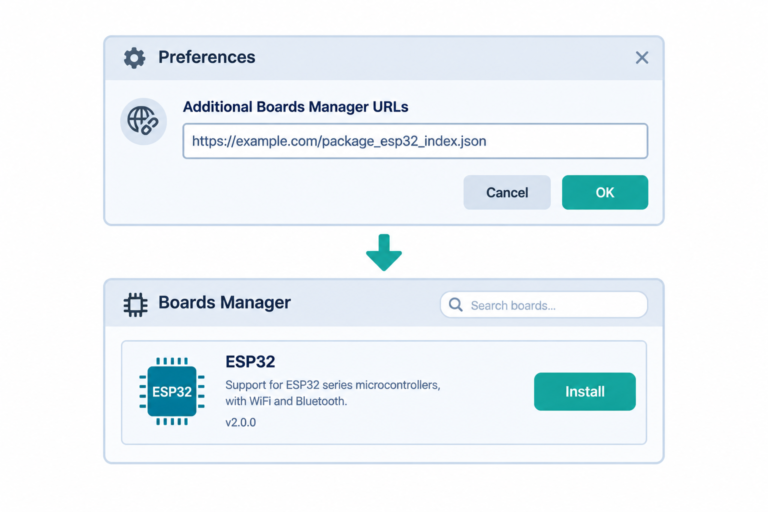Click the Additional Boards Manager URLs label
768x512 pixels.
tap(295, 107)
